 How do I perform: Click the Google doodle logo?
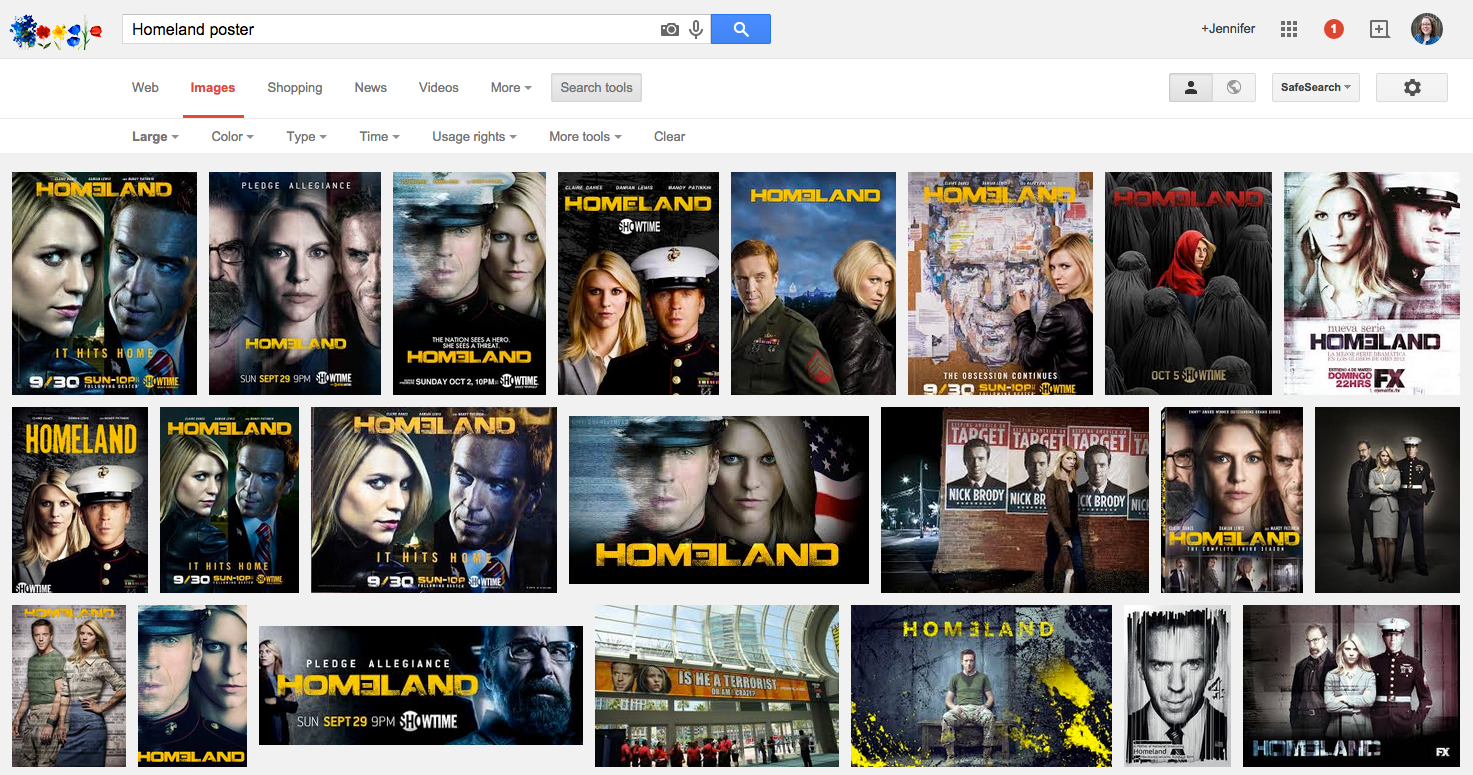click(56, 31)
